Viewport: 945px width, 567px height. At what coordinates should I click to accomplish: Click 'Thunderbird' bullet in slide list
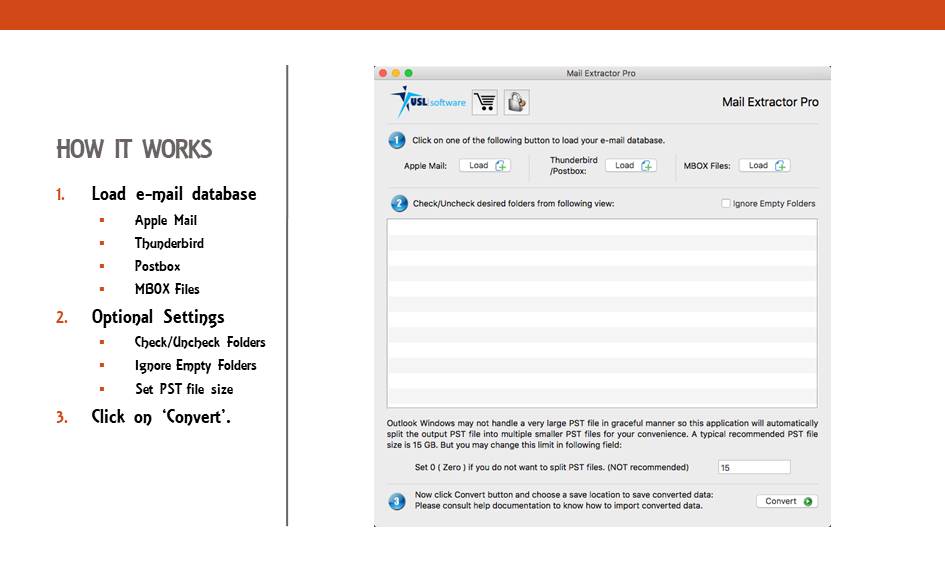coord(169,243)
